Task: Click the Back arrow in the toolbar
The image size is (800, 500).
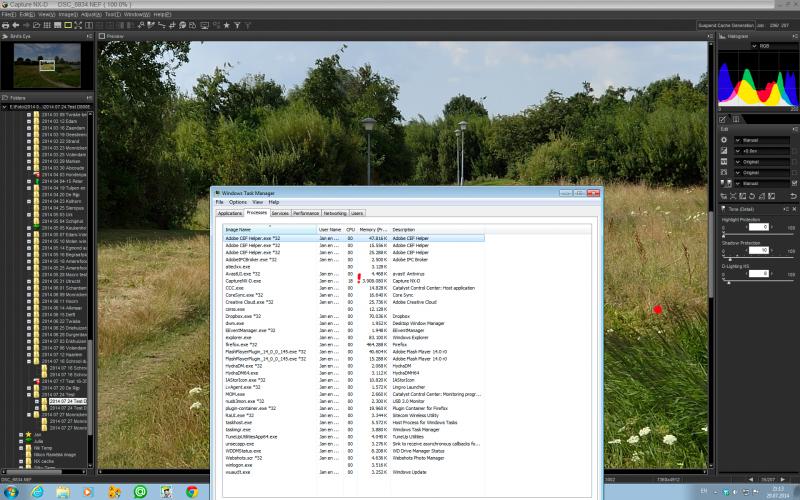Action: [x=16, y=25]
